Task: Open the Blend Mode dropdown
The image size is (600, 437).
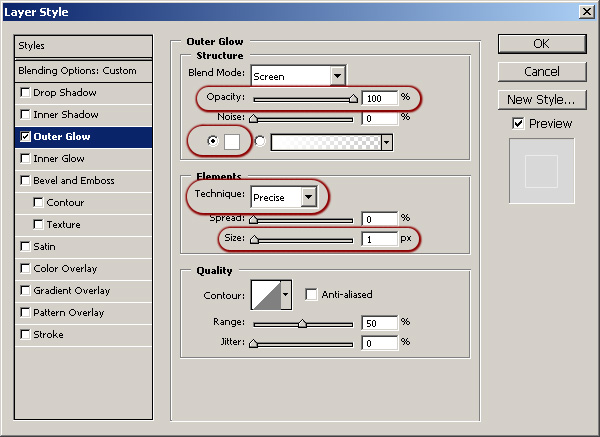Action: pos(337,75)
